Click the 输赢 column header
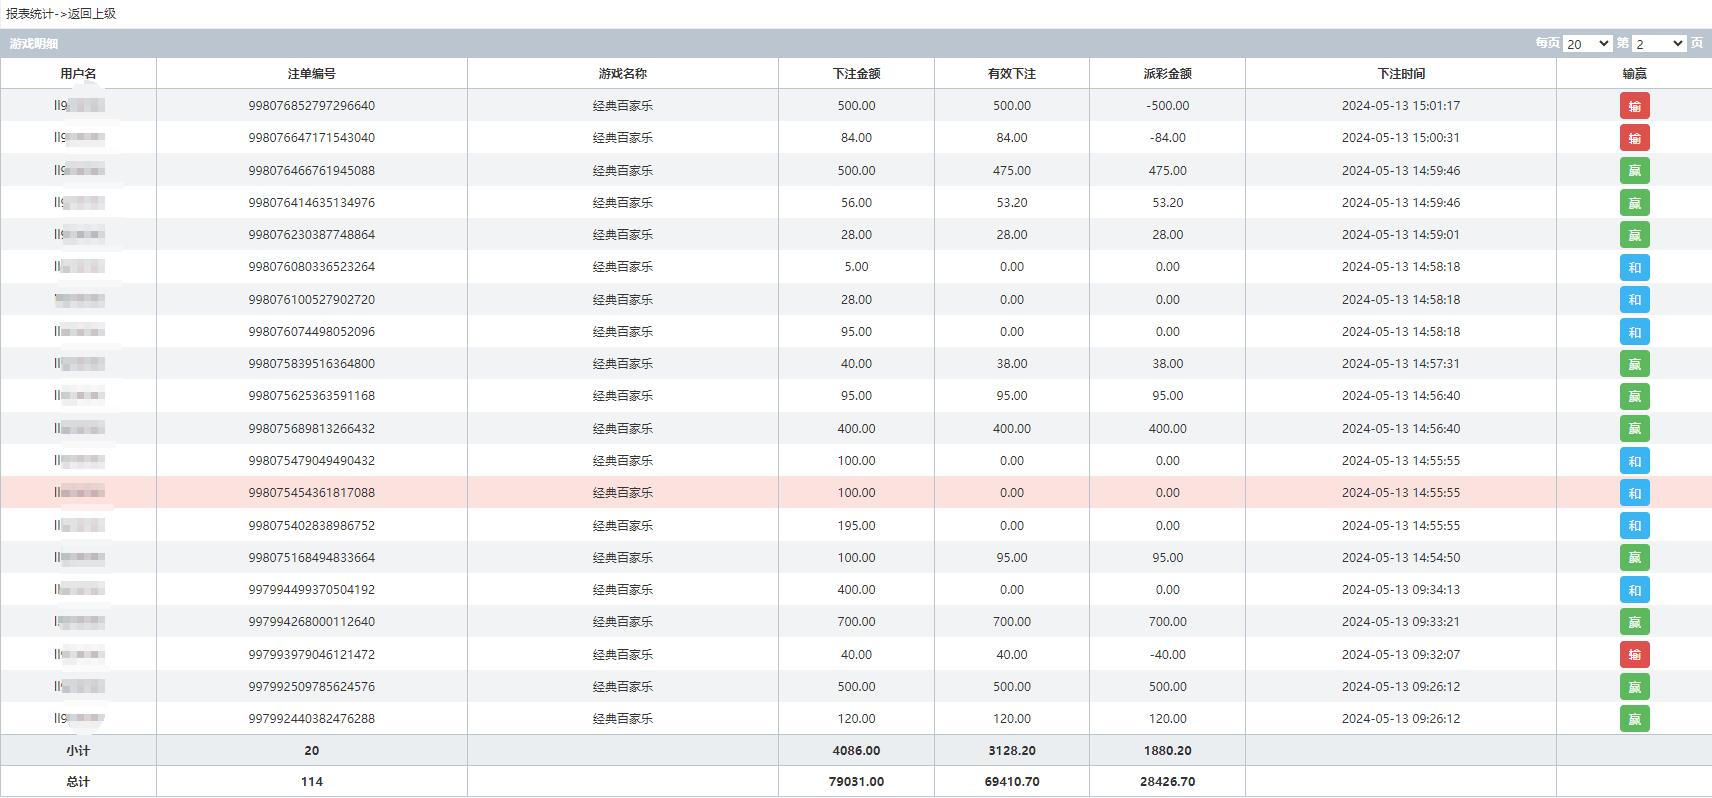The height and width of the screenshot is (798, 1712). click(1635, 74)
